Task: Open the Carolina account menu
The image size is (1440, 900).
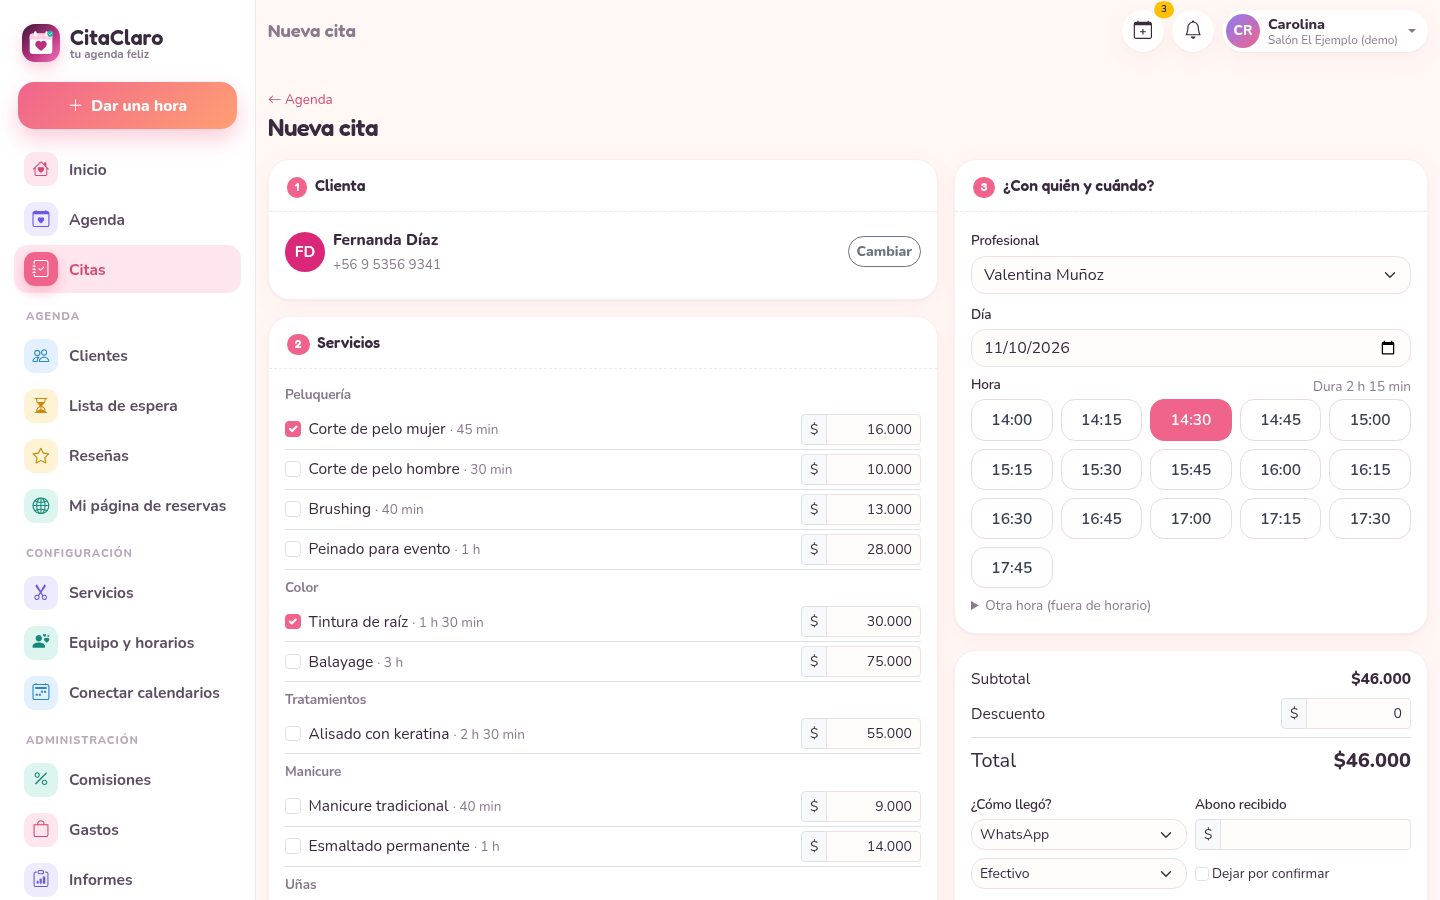Action: 1325,31
